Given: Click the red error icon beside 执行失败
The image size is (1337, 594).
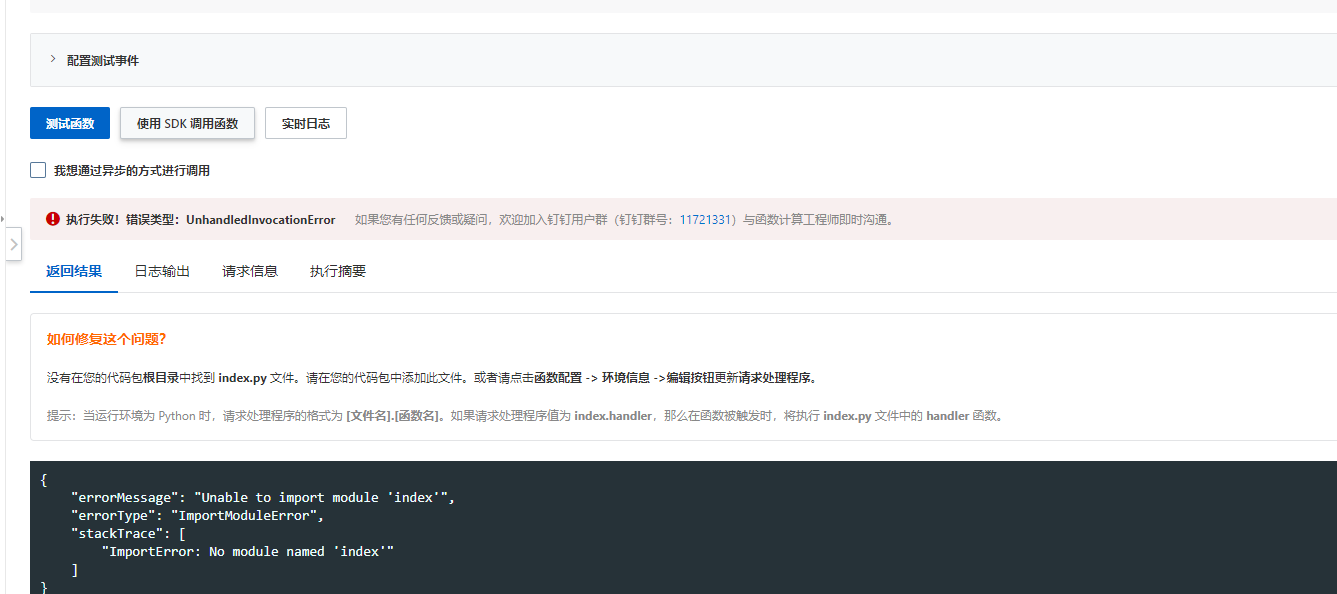Looking at the screenshot, I should click(53, 219).
